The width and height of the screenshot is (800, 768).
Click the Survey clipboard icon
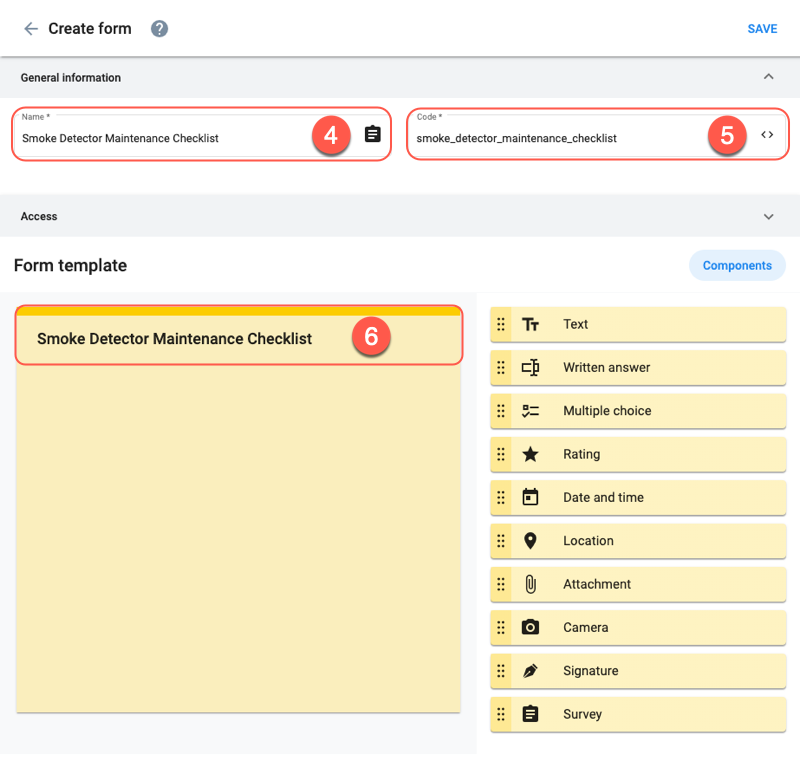pyautogui.click(x=530, y=714)
